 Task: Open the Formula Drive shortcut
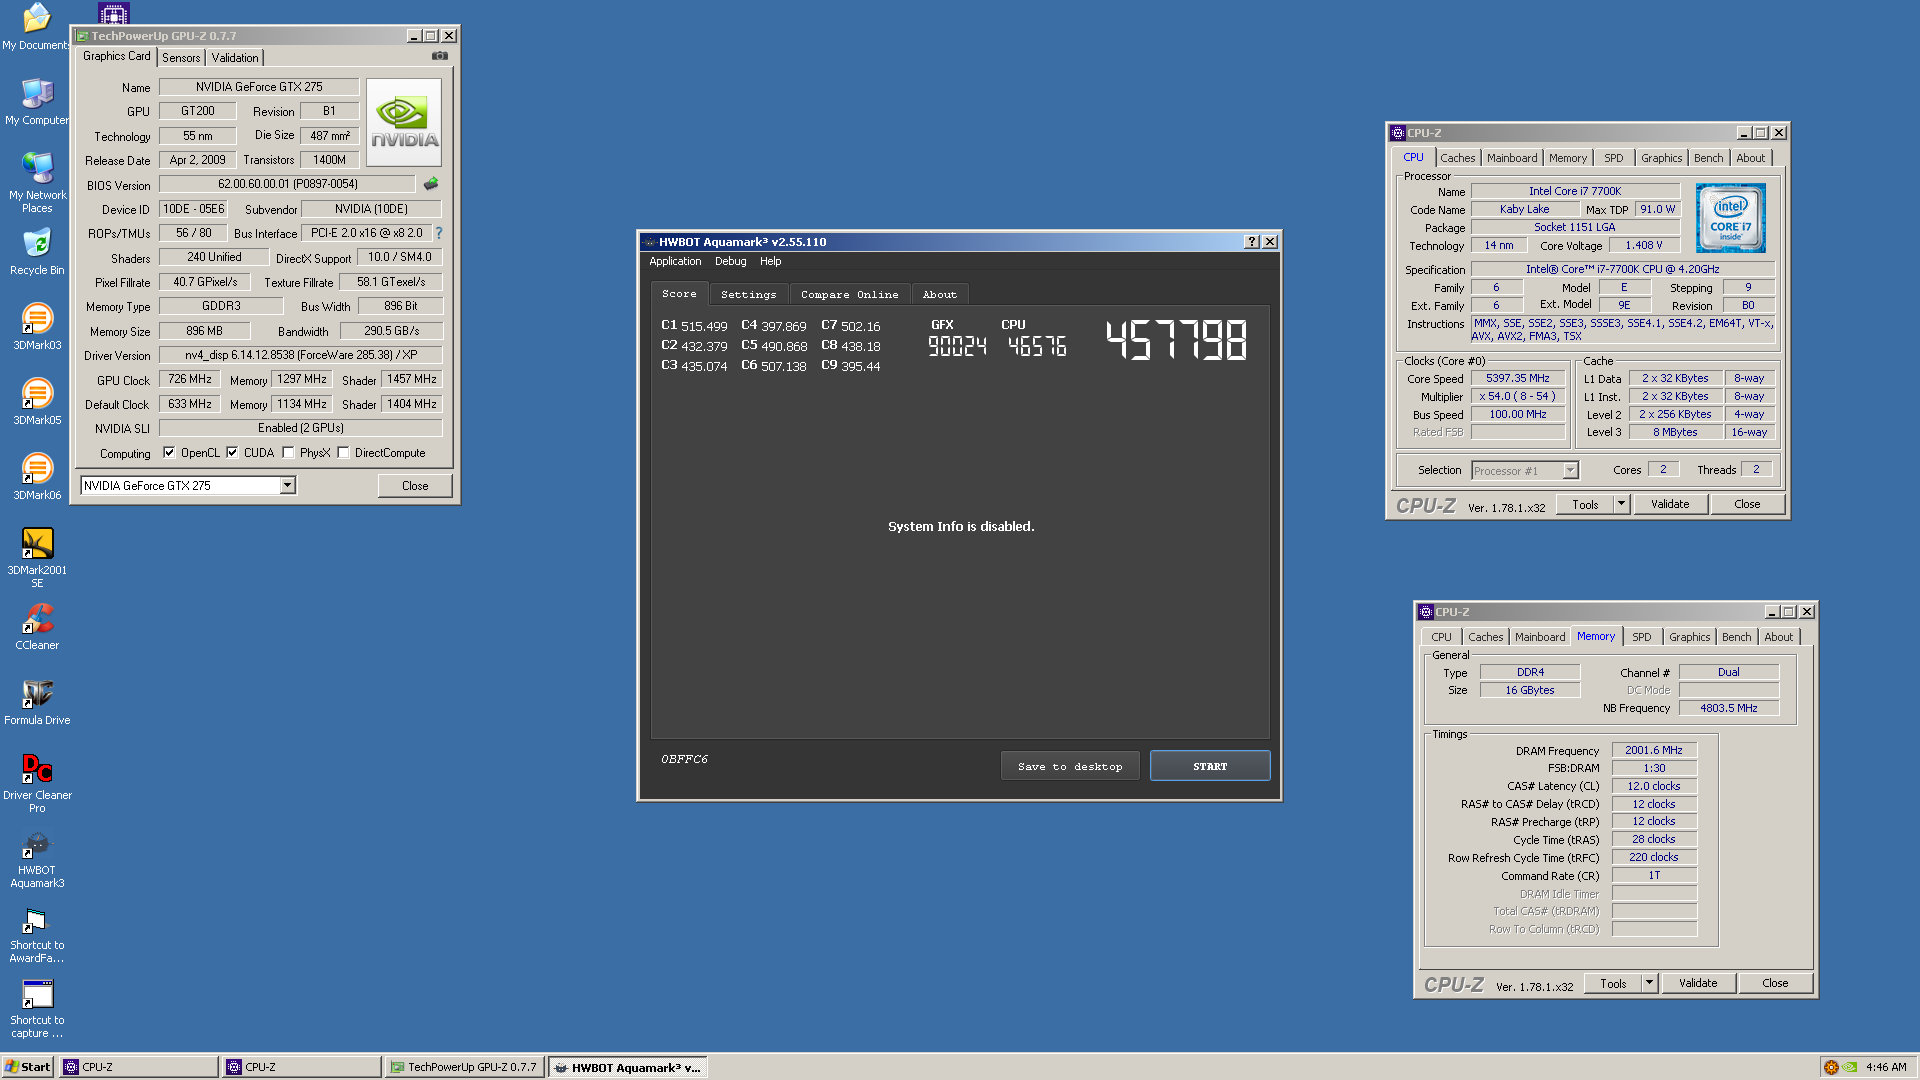click(x=37, y=702)
